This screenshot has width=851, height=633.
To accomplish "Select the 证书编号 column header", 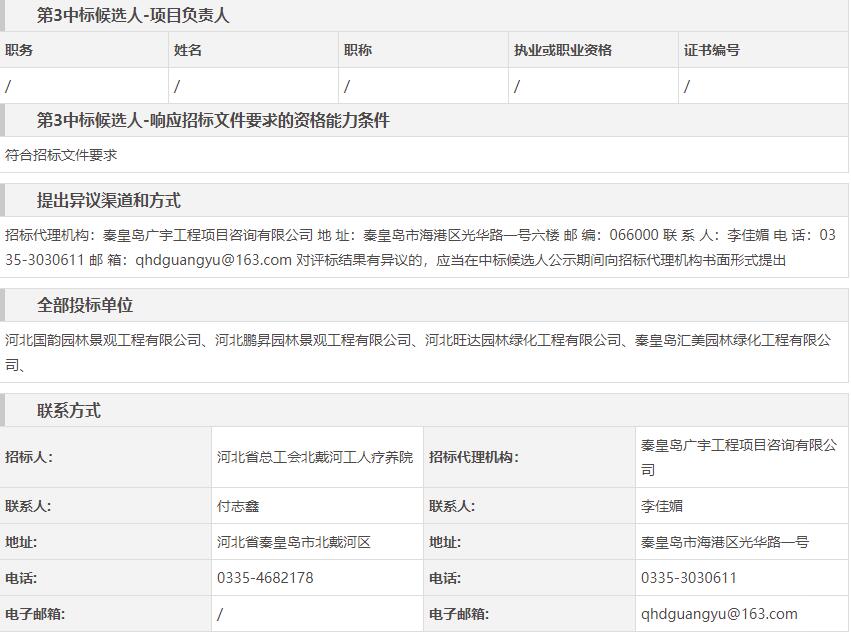I will pos(712,50).
